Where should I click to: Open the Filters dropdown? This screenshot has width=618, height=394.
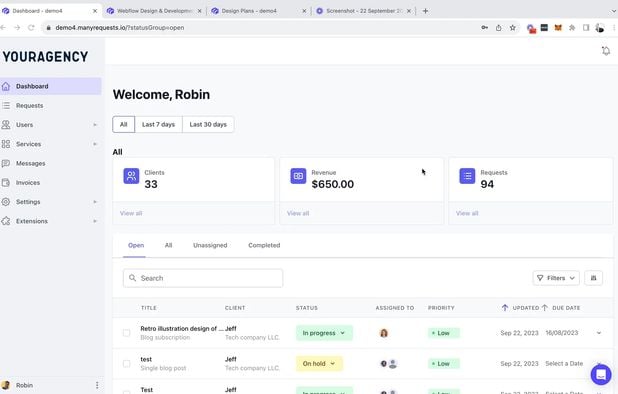(x=556, y=278)
